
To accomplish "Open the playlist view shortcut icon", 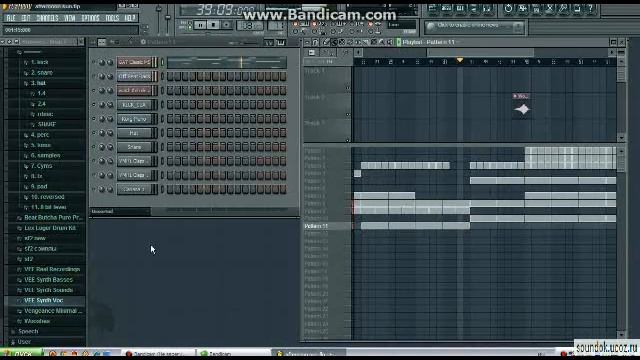I will [432, 8].
